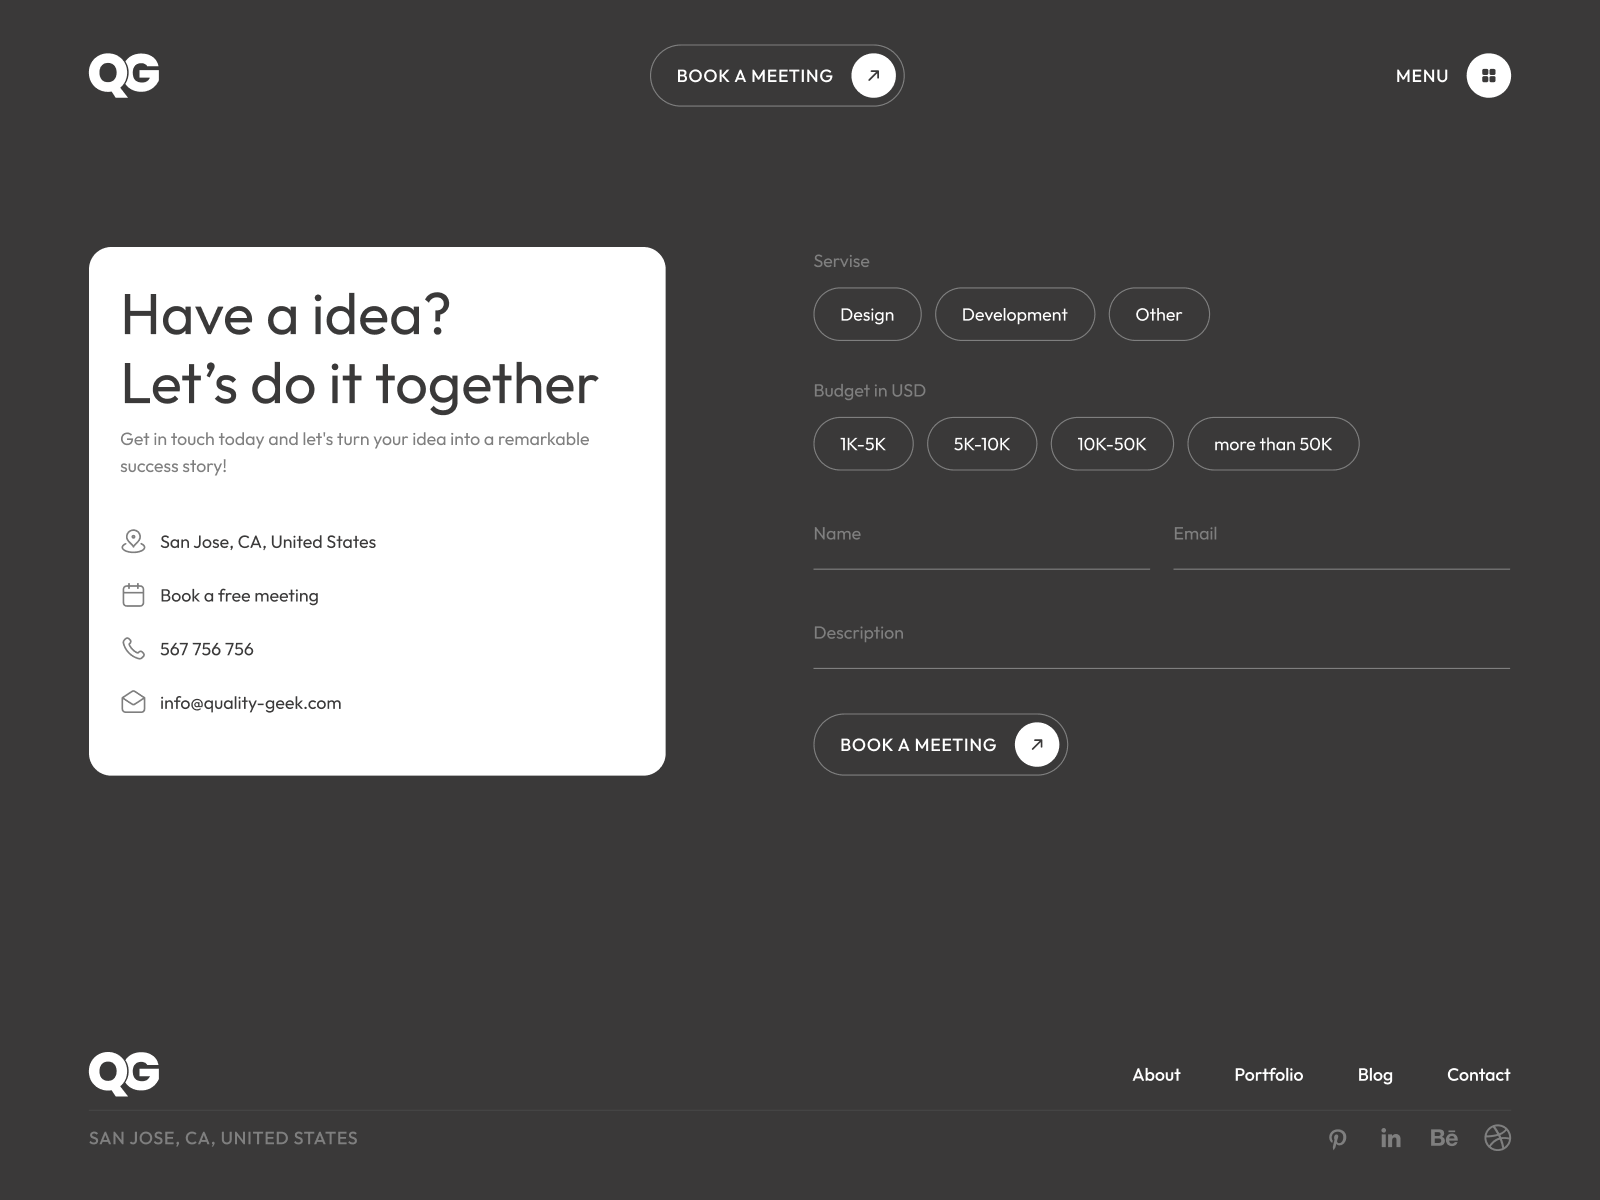Select the Other service option
The width and height of the screenshot is (1600, 1200).
pos(1159,314)
